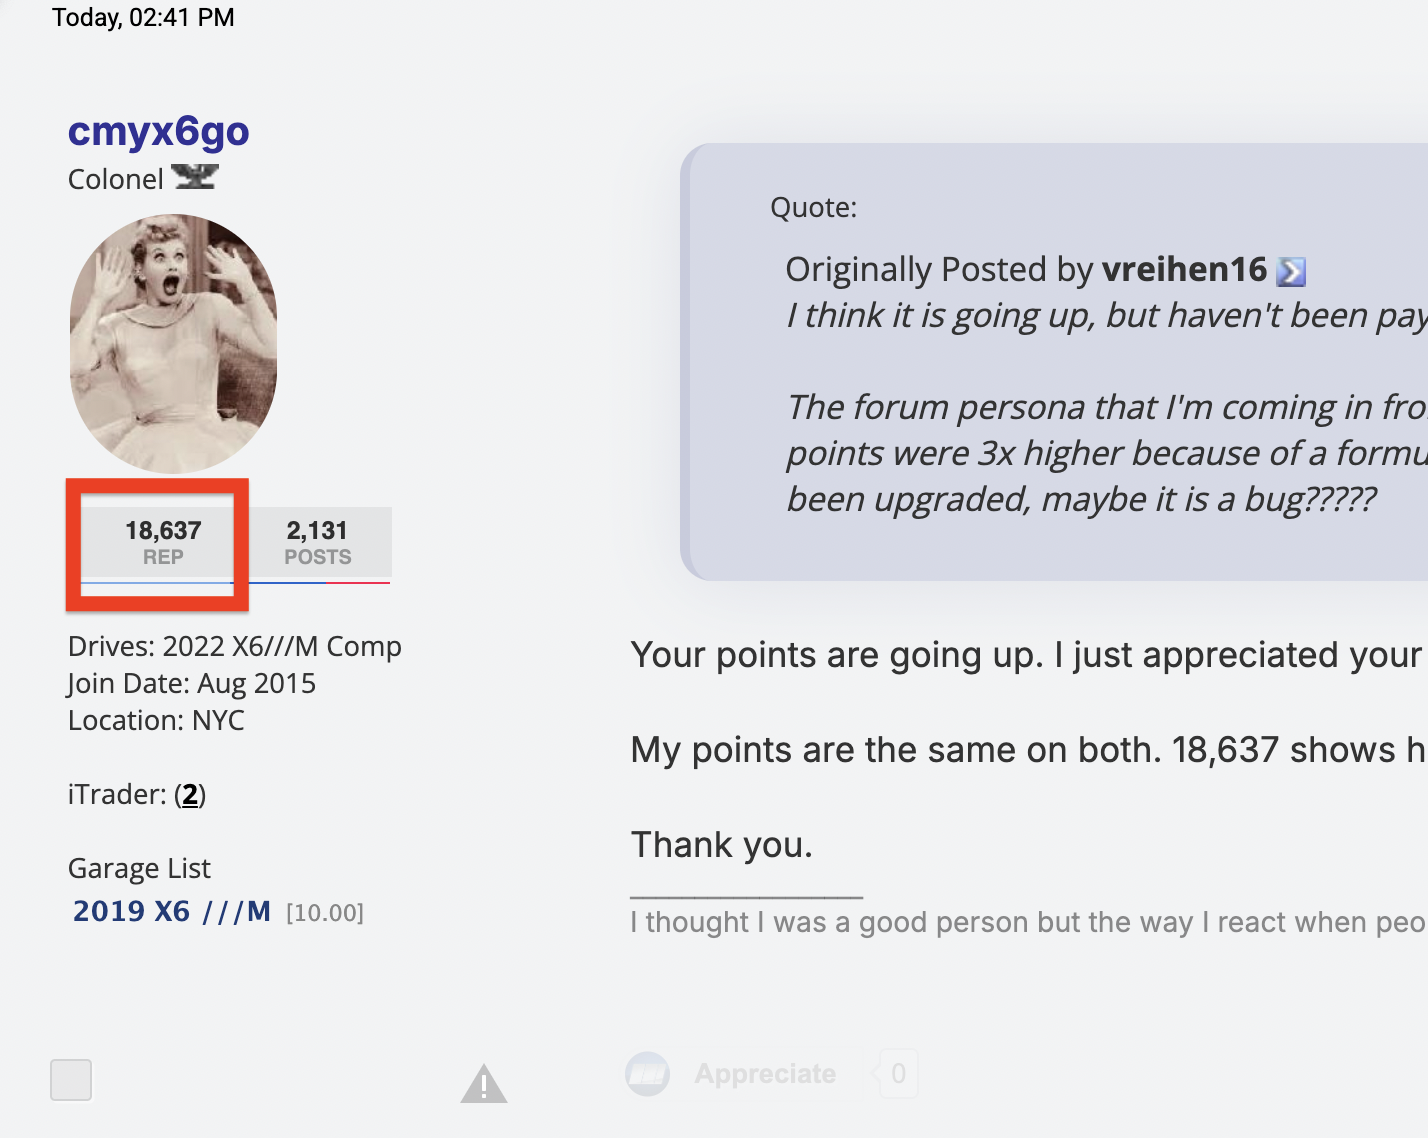Open the 2019 X6 ///M garage entry
The height and width of the screenshot is (1138, 1428).
(172, 911)
